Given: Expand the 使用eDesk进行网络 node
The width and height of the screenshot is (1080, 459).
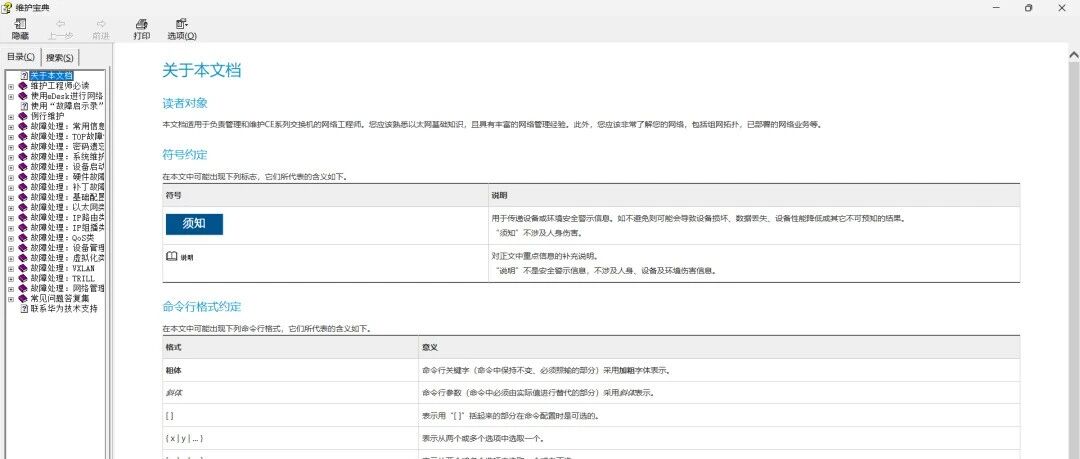Looking at the screenshot, I should pos(11,96).
